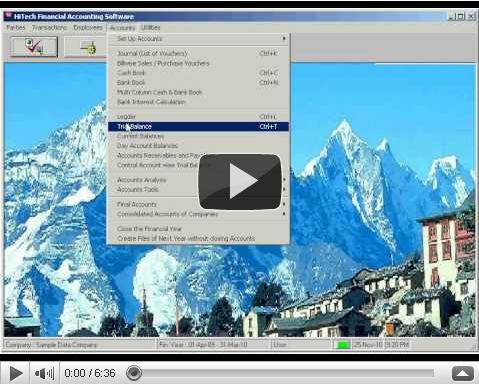Image resolution: width=479 pixels, height=384 pixels.
Task: Click the red checkmark toolbar icon
Action: pos(34,47)
